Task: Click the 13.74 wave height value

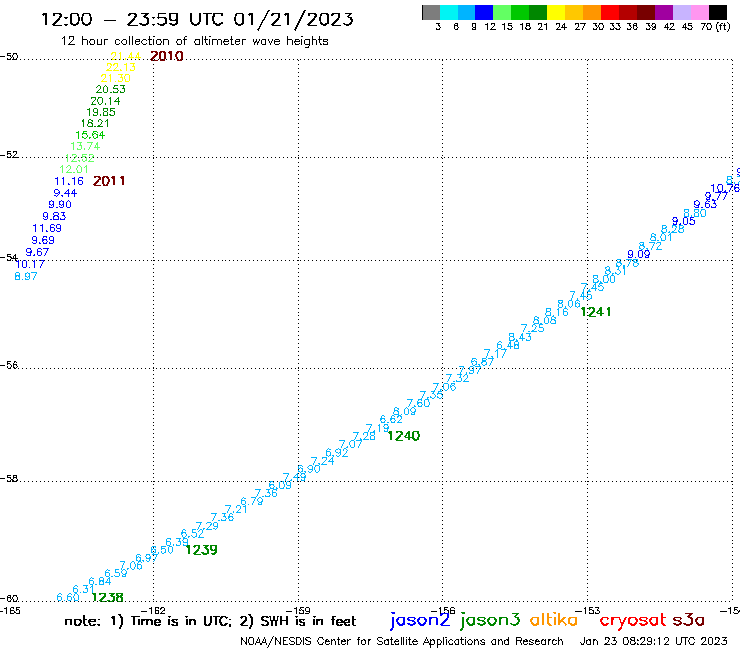Action: pyautogui.click(x=85, y=146)
